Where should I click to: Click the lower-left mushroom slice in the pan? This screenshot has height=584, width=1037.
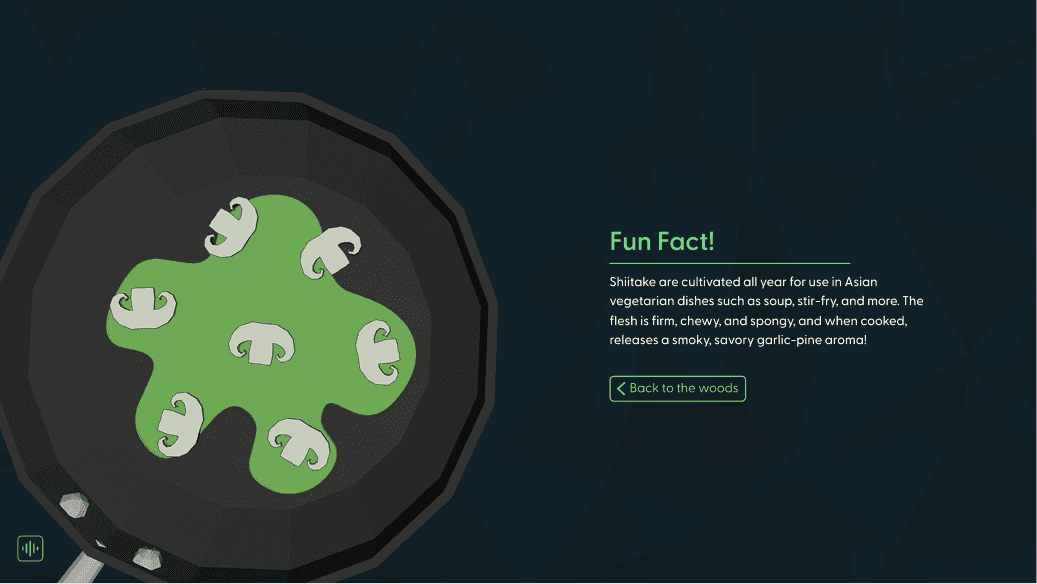click(x=180, y=424)
